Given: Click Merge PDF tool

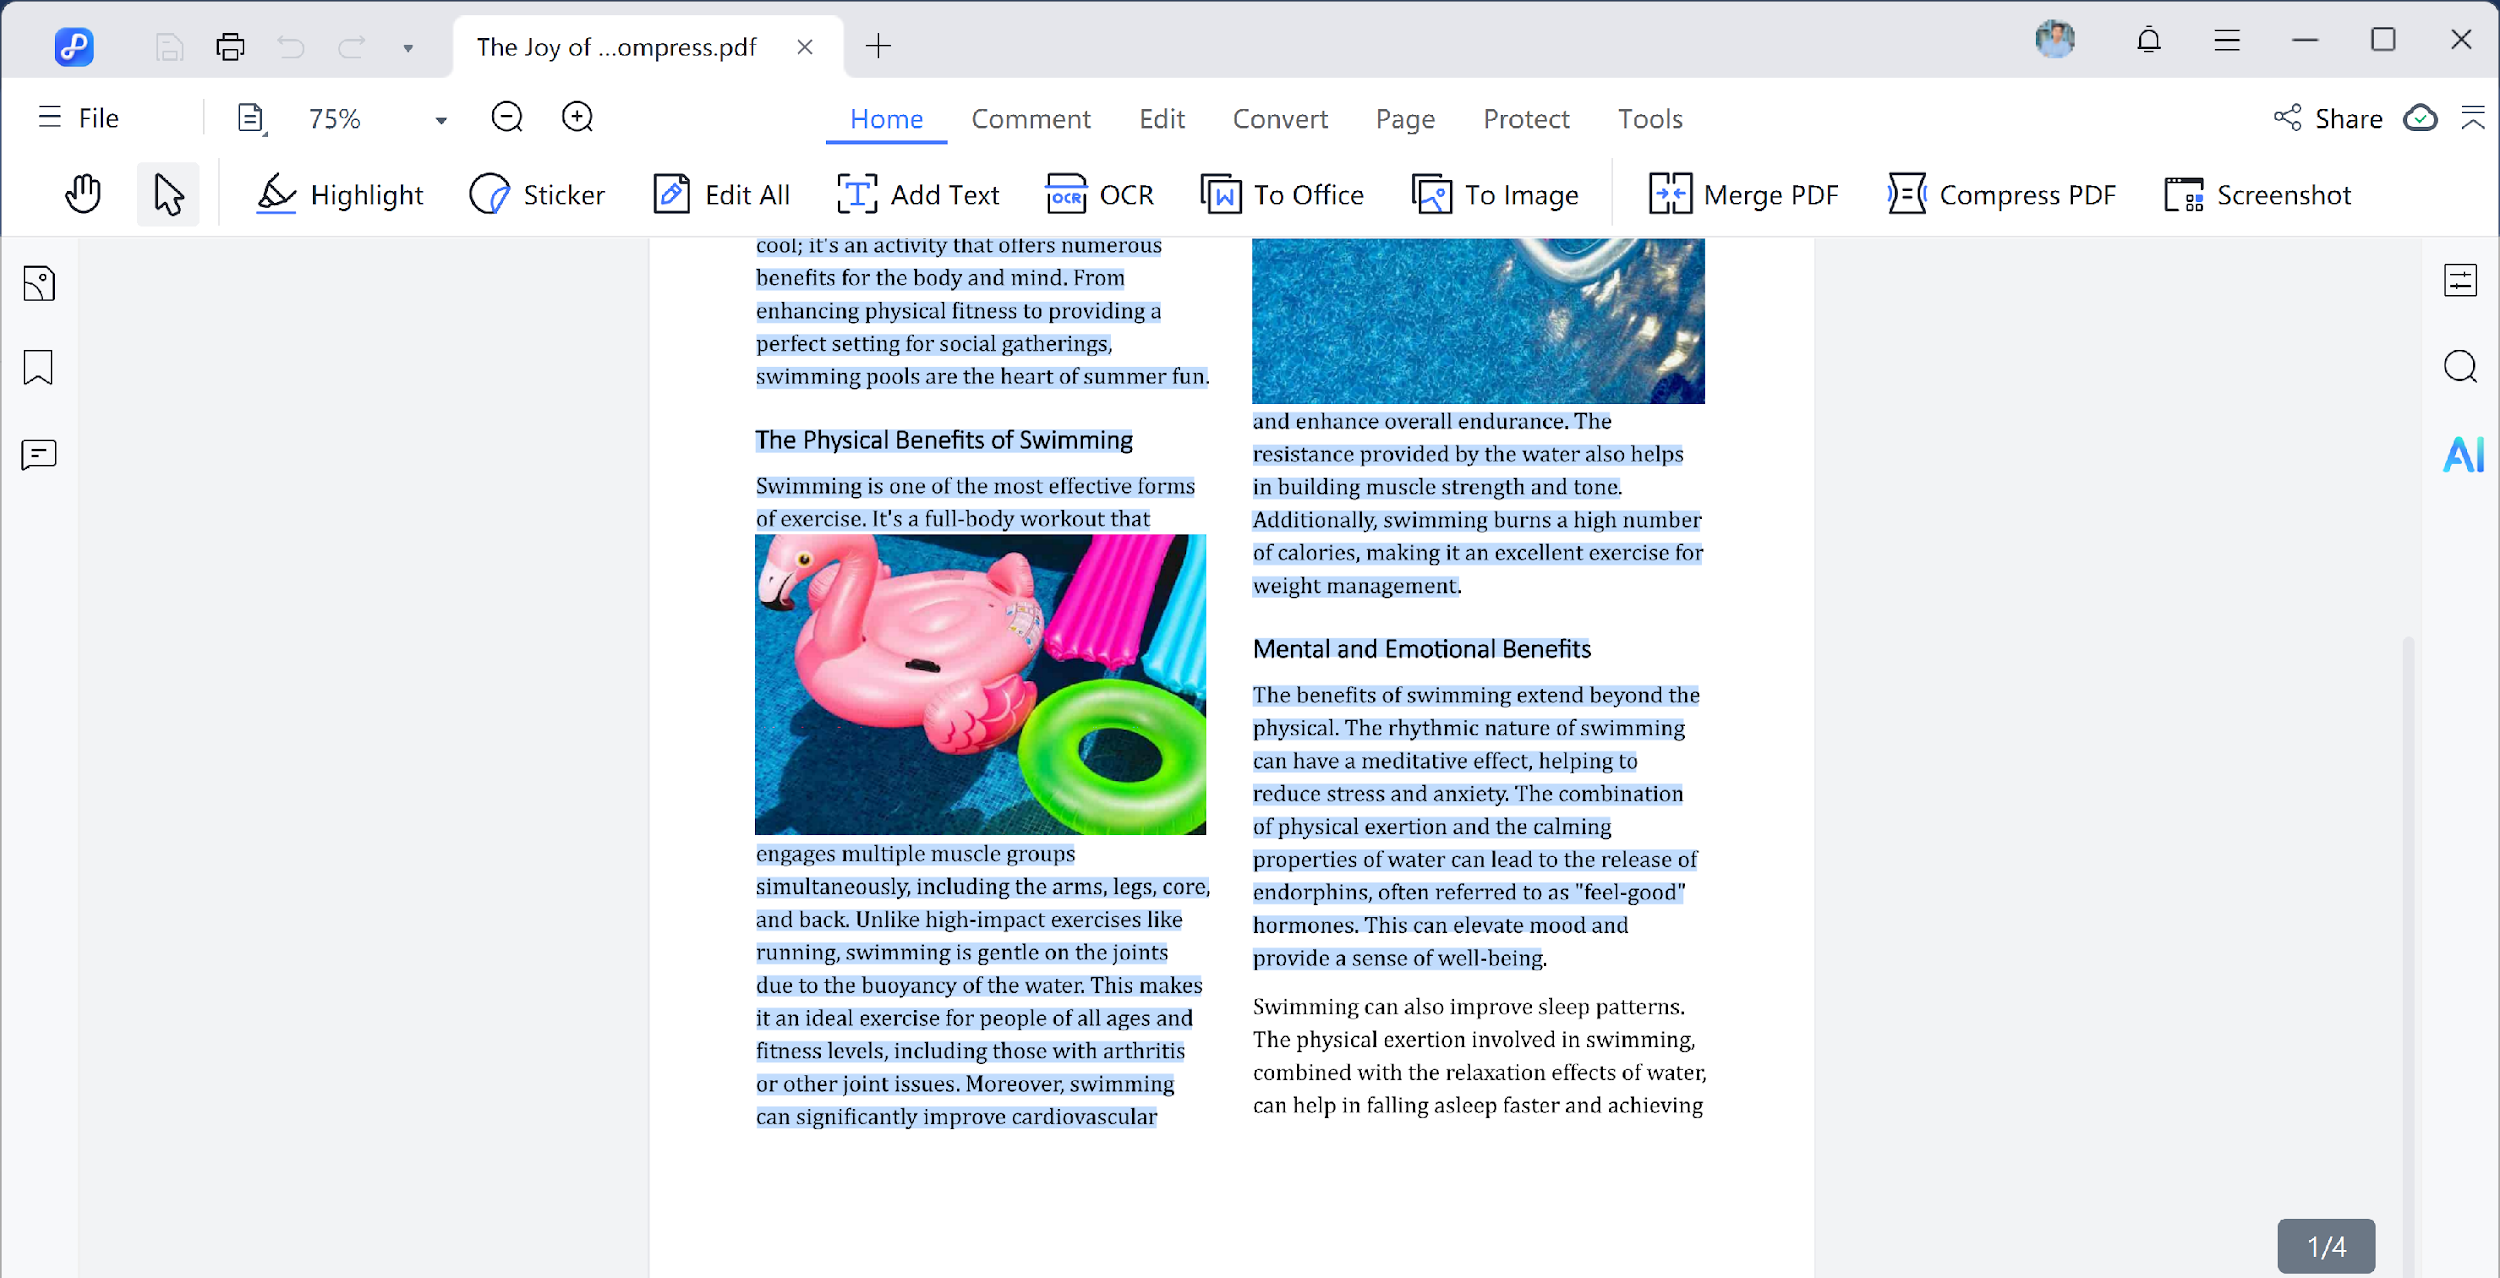Looking at the screenshot, I should point(1744,194).
